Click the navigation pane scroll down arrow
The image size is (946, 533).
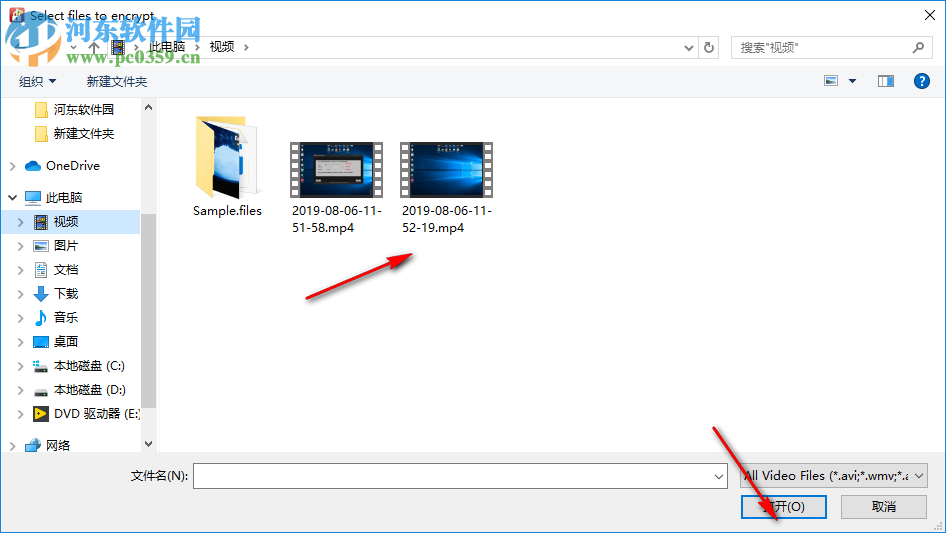(x=148, y=444)
